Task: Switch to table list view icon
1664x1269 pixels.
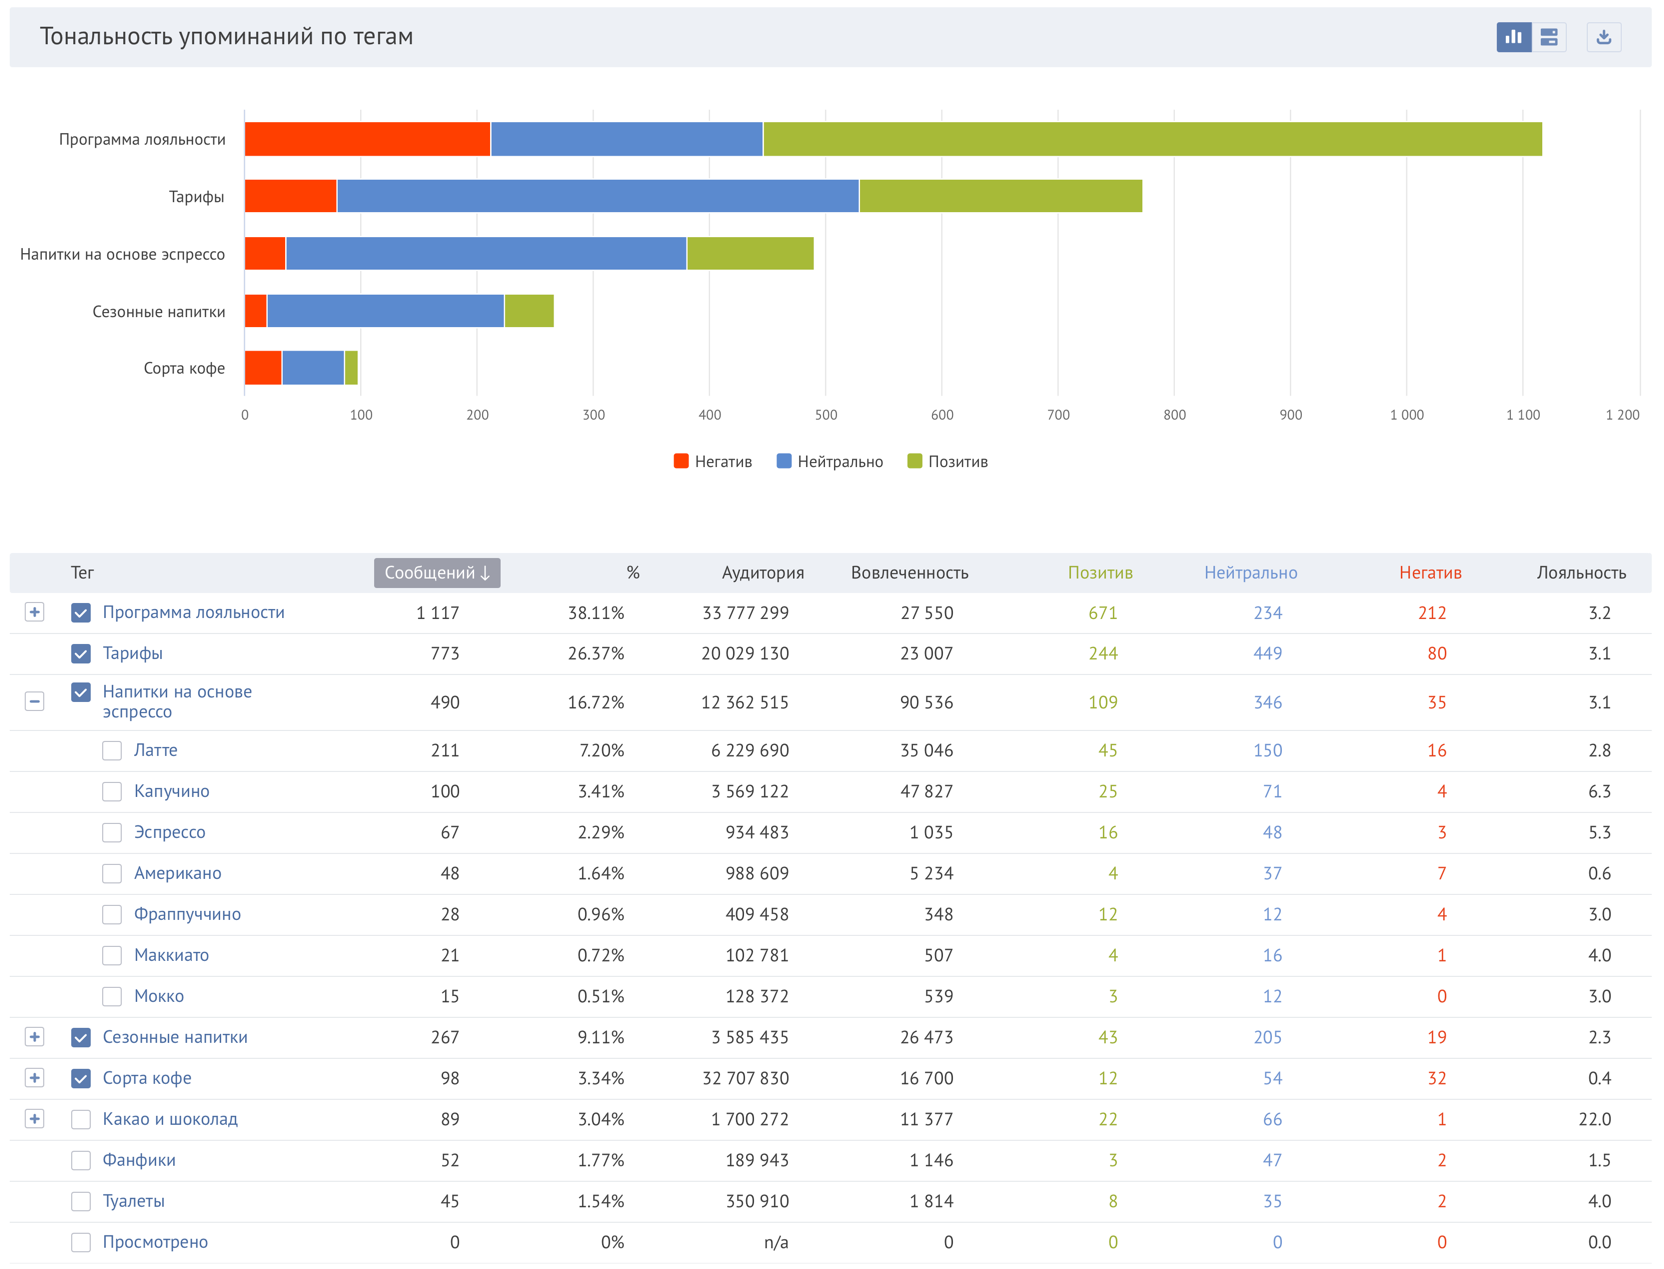Action: coord(1549,37)
